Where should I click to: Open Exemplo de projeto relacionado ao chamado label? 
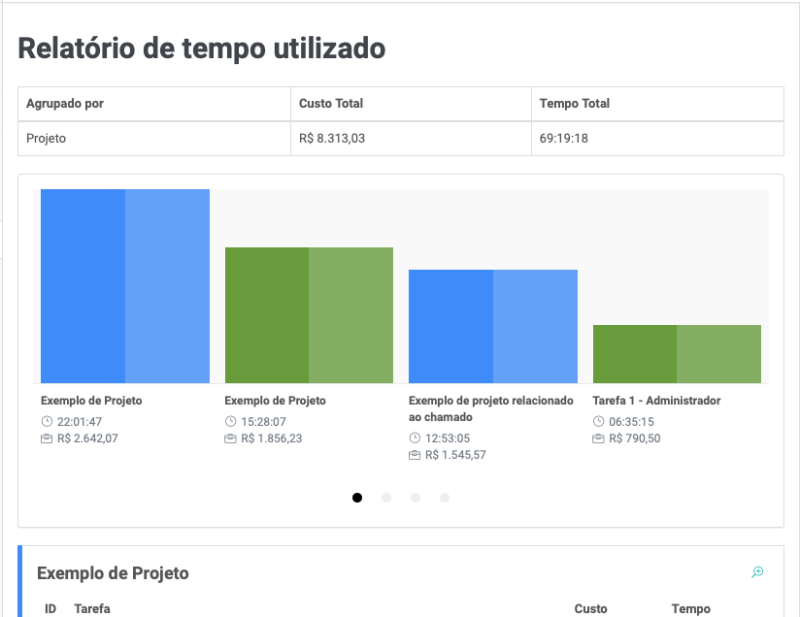pyautogui.click(x=491, y=408)
